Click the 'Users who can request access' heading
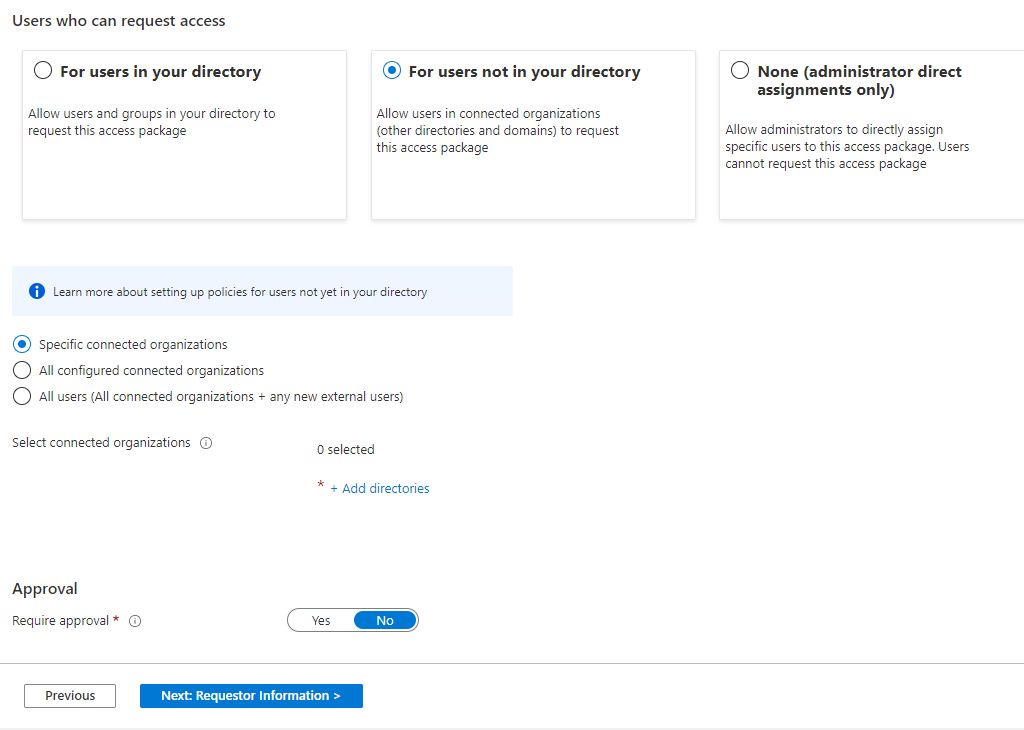 119,20
